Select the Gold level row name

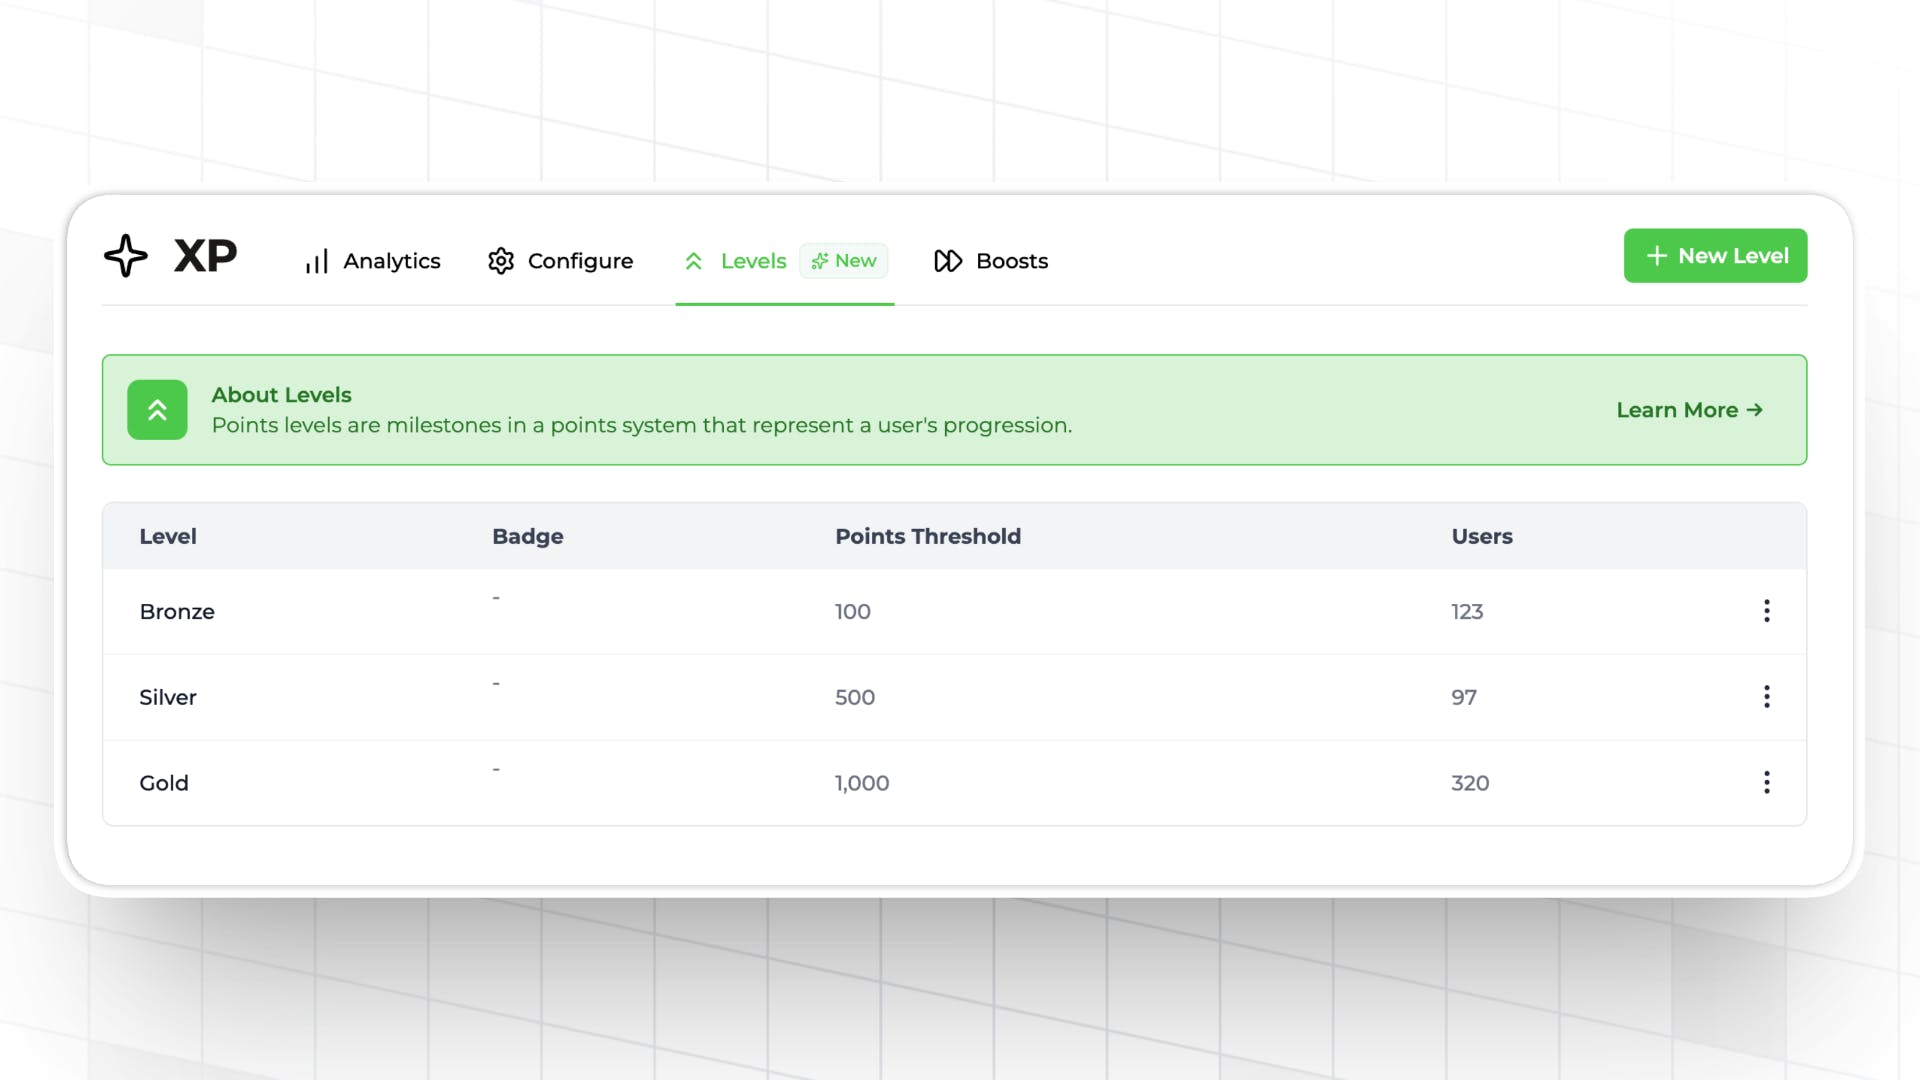click(164, 783)
